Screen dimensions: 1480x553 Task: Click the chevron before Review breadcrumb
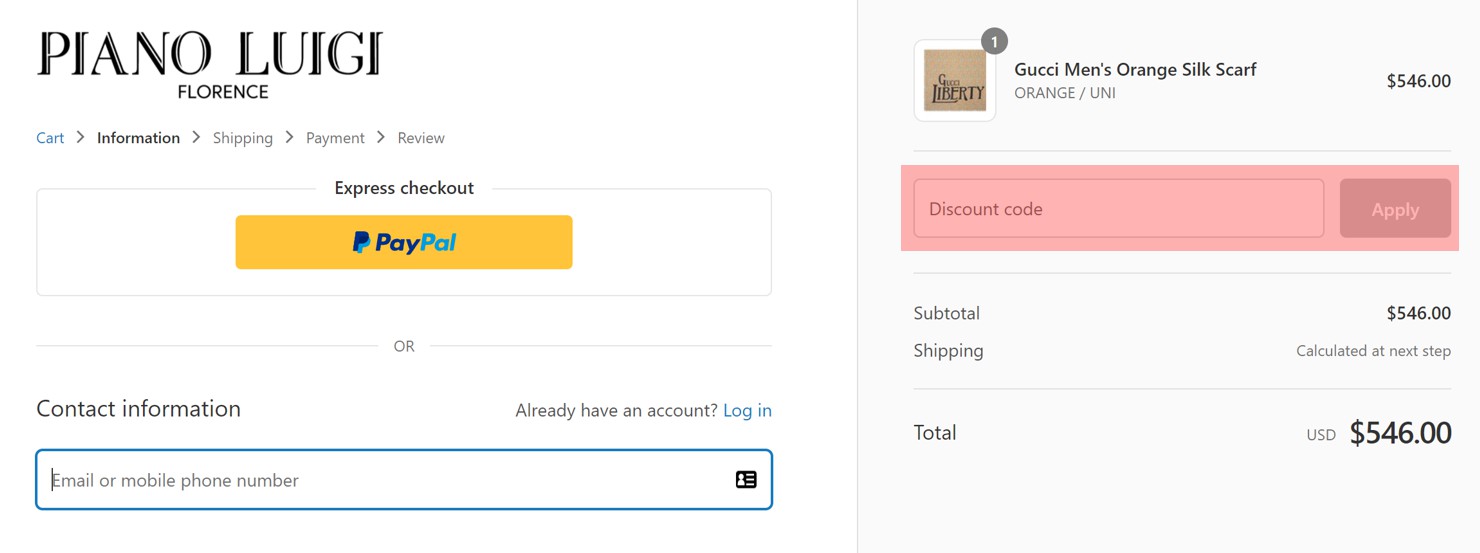(x=381, y=137)
